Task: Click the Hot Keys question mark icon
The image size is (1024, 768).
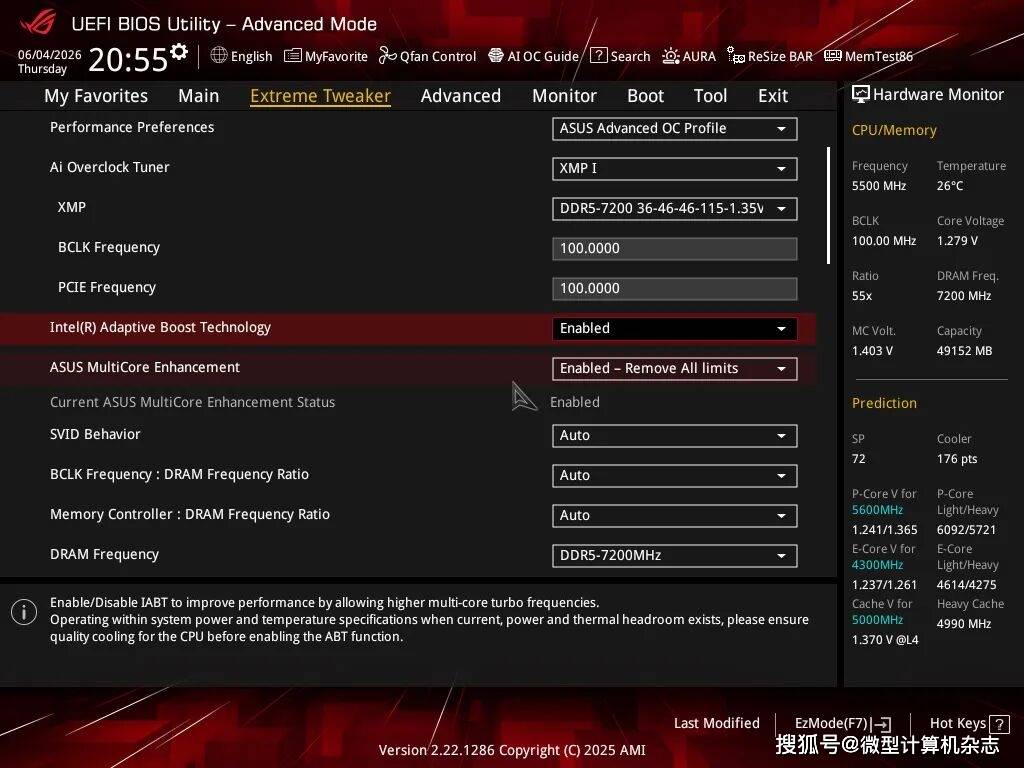Action: [999, 724]
